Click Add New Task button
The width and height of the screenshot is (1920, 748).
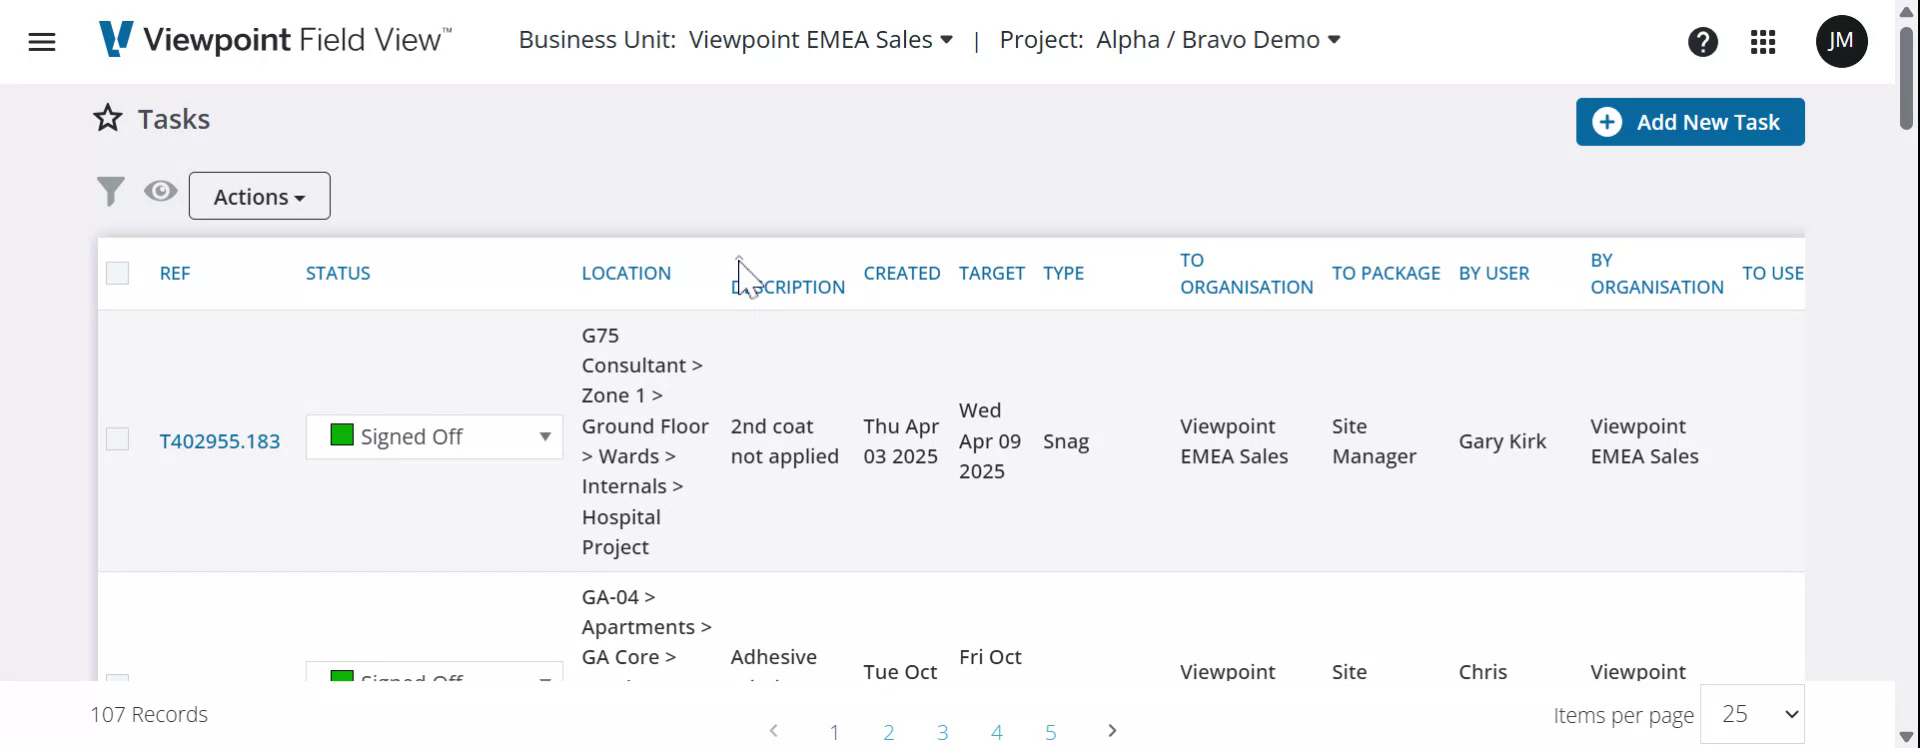pyautogui.click(x=1690, y=122)
